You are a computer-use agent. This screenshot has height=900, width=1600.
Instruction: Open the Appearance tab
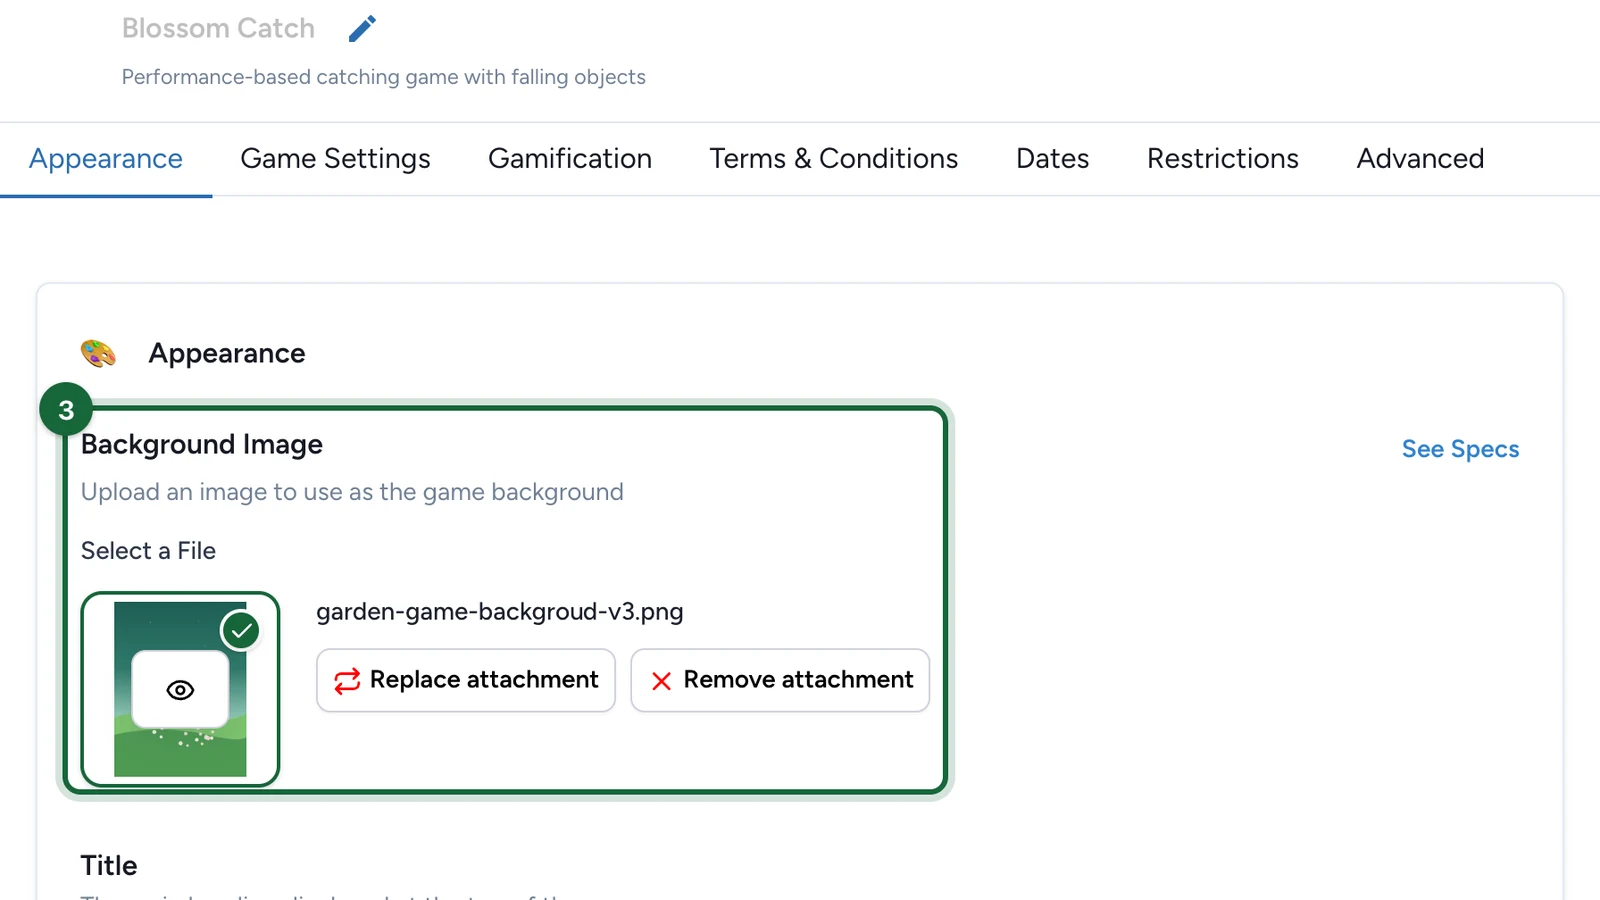coord(106,159)
